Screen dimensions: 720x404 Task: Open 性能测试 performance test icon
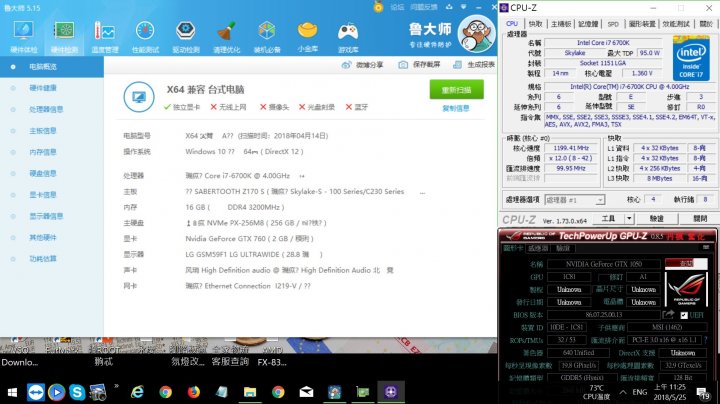[145, 37]
